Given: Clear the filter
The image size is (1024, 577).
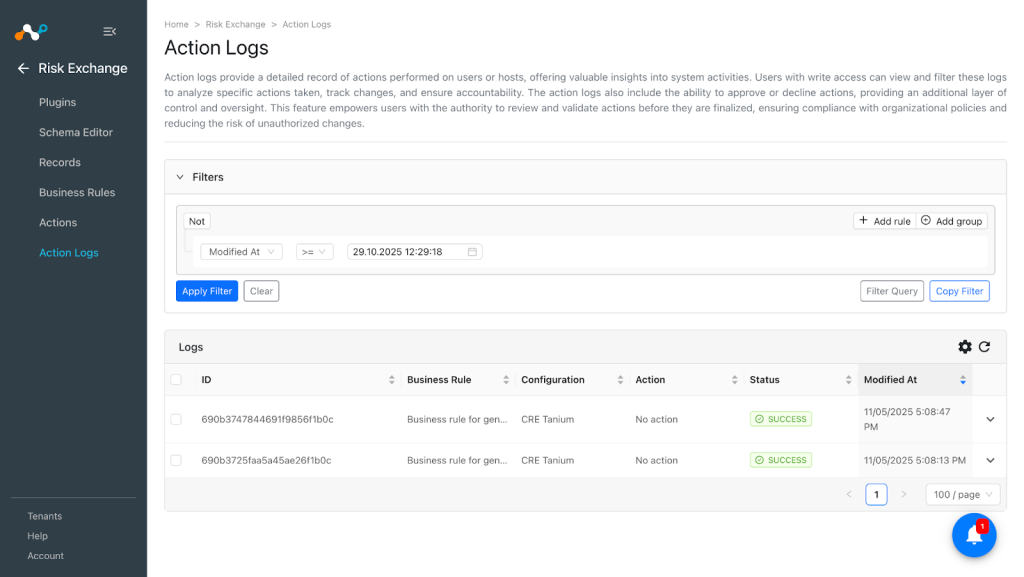Looking at the screenshot, I should (261, 291).
